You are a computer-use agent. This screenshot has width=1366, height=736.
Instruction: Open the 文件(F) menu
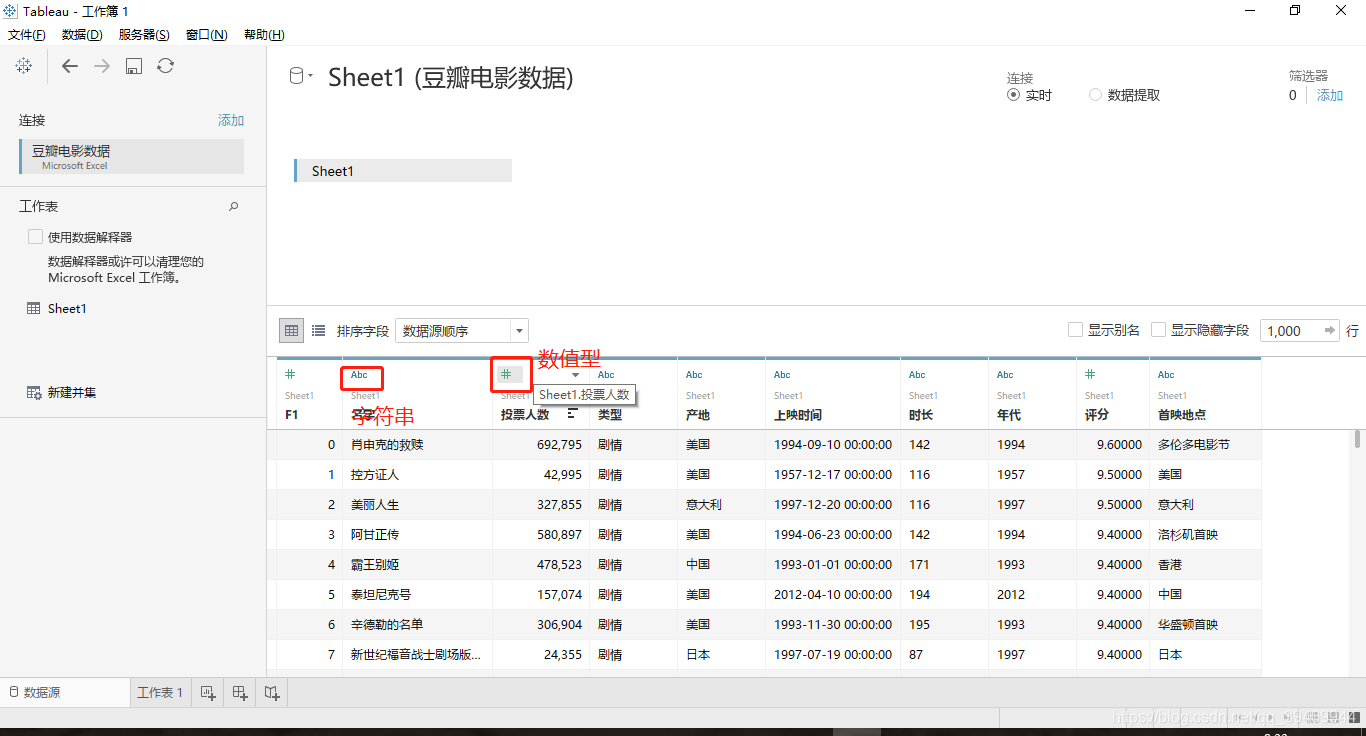coord(27,35)
